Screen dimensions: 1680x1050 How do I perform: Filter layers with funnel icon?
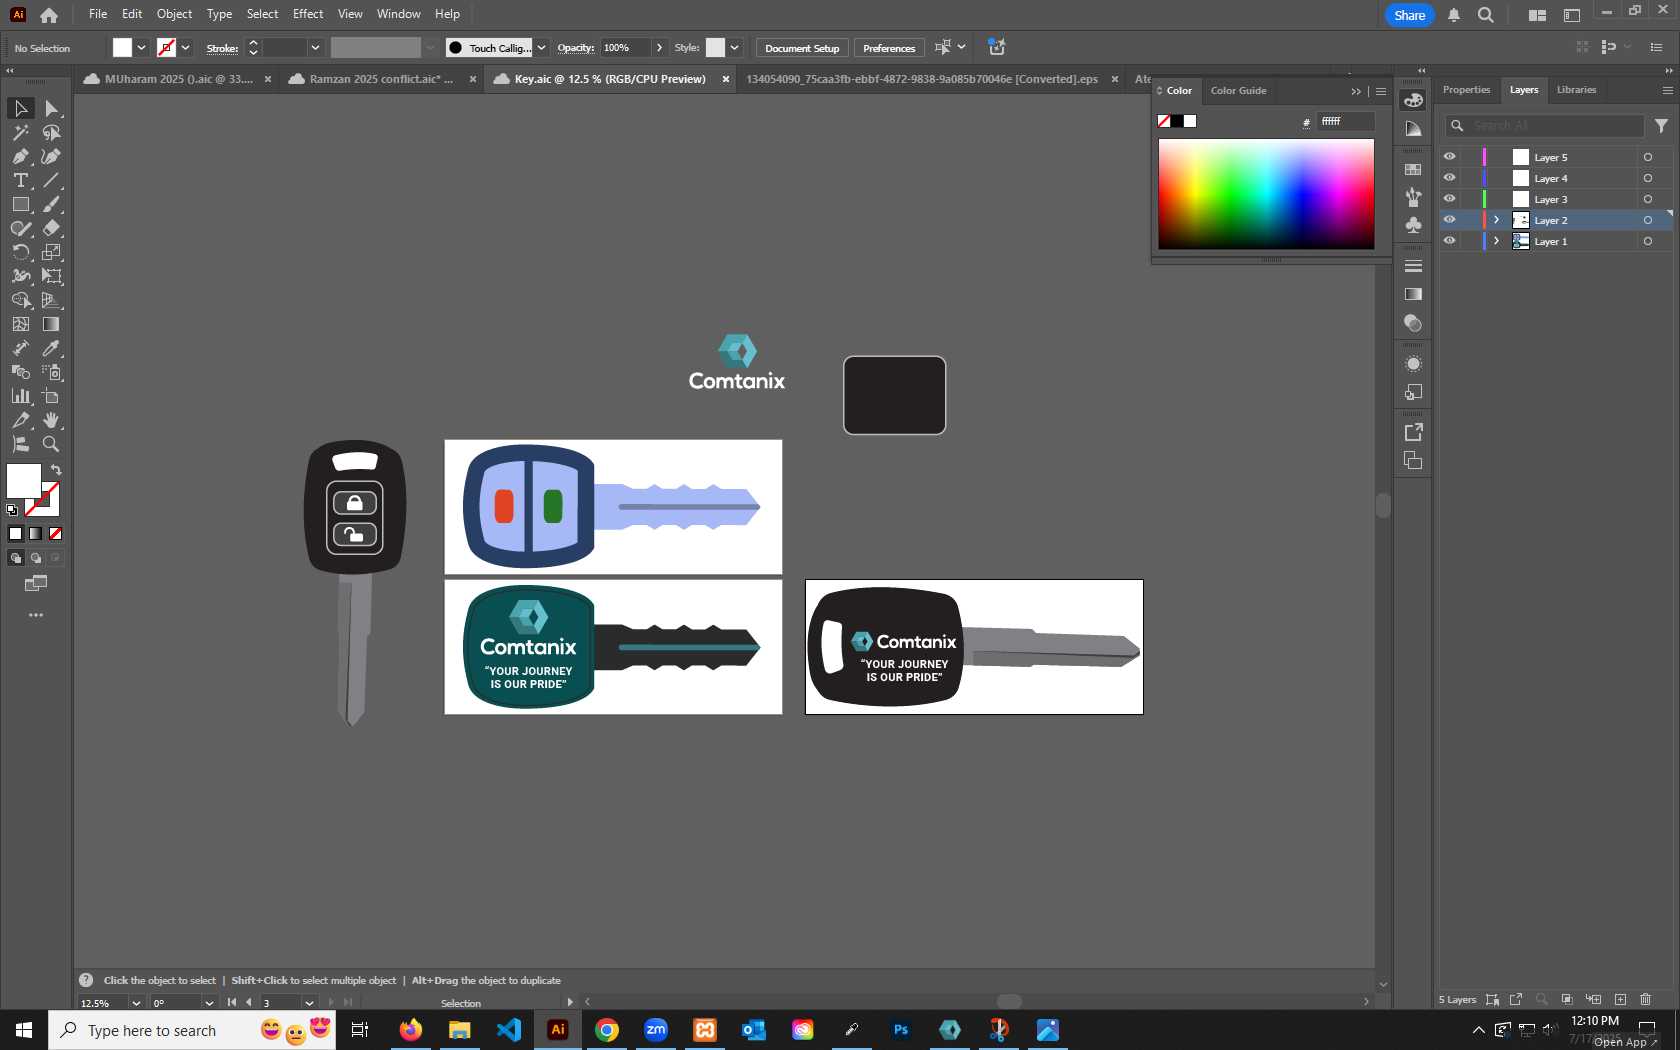point(1661,126)
